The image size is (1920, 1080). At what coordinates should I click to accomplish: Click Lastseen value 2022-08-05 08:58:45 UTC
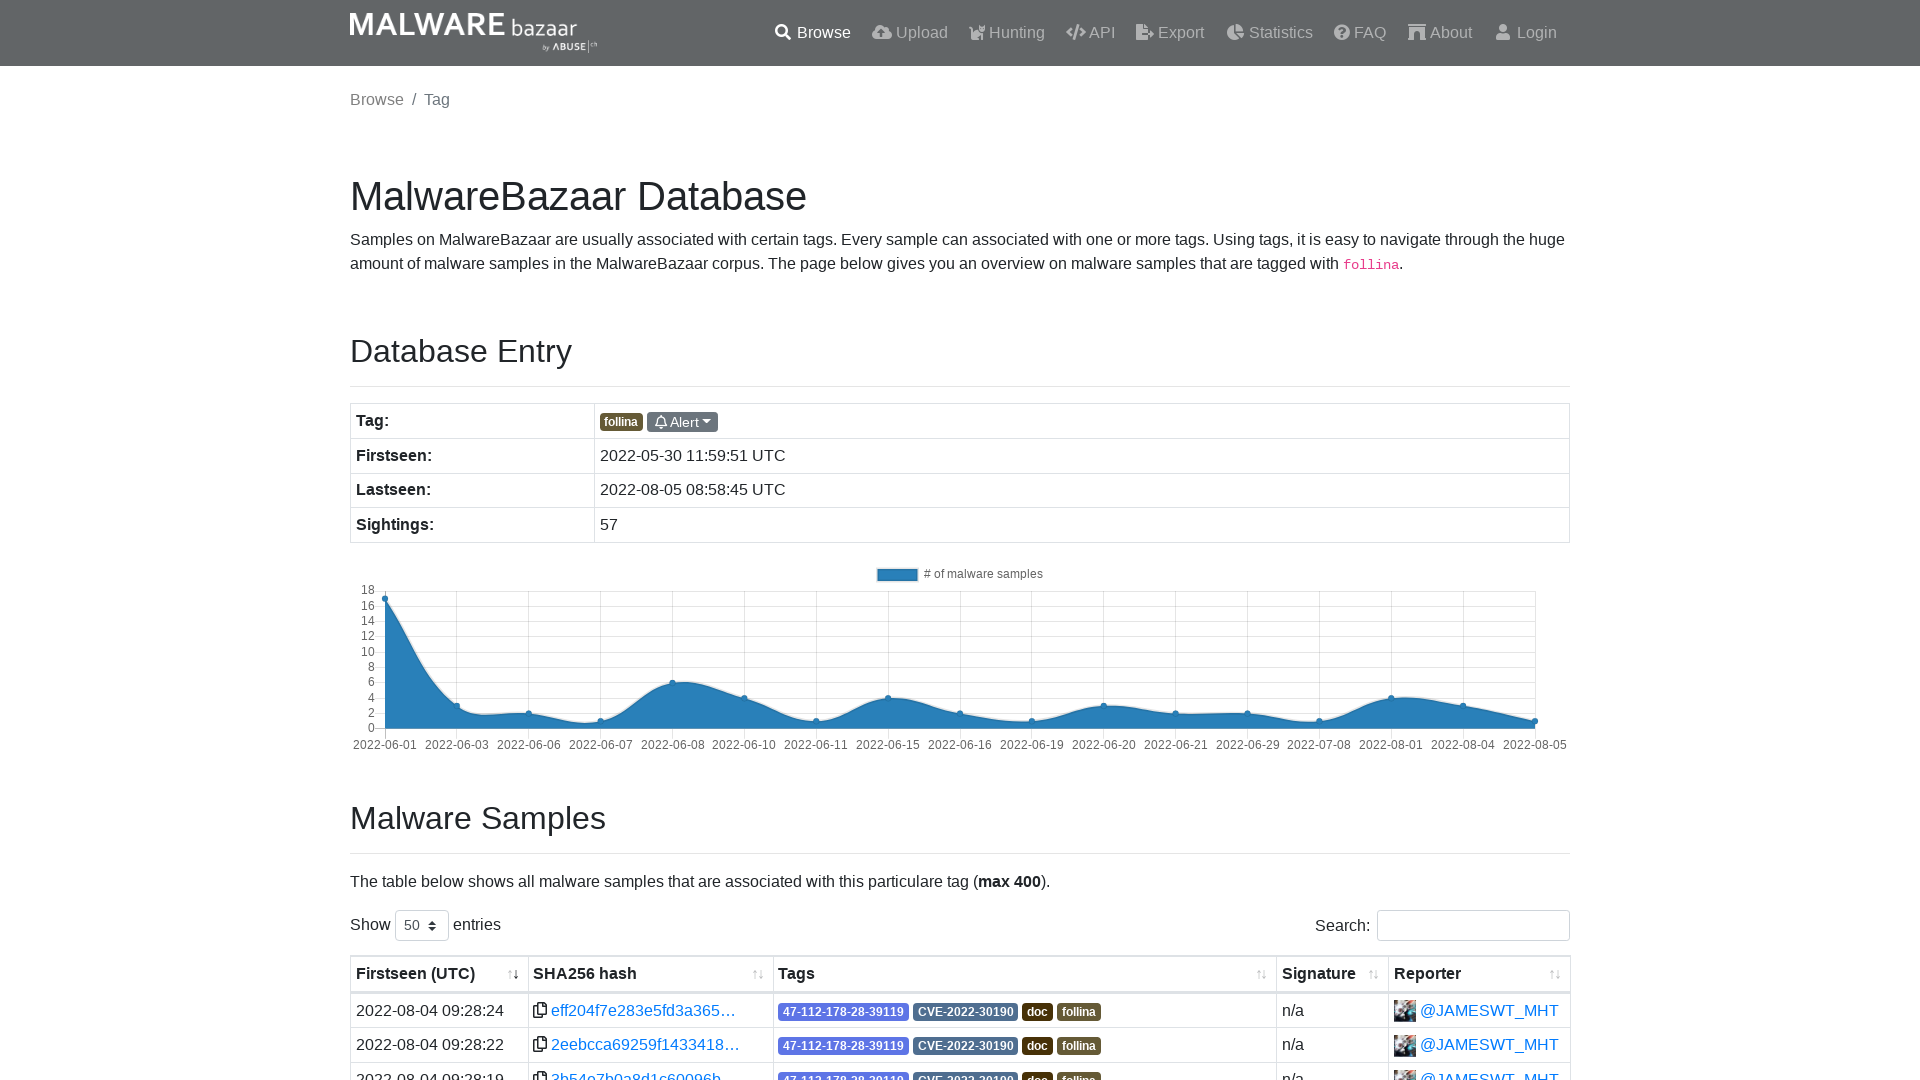tap(692, 490)
